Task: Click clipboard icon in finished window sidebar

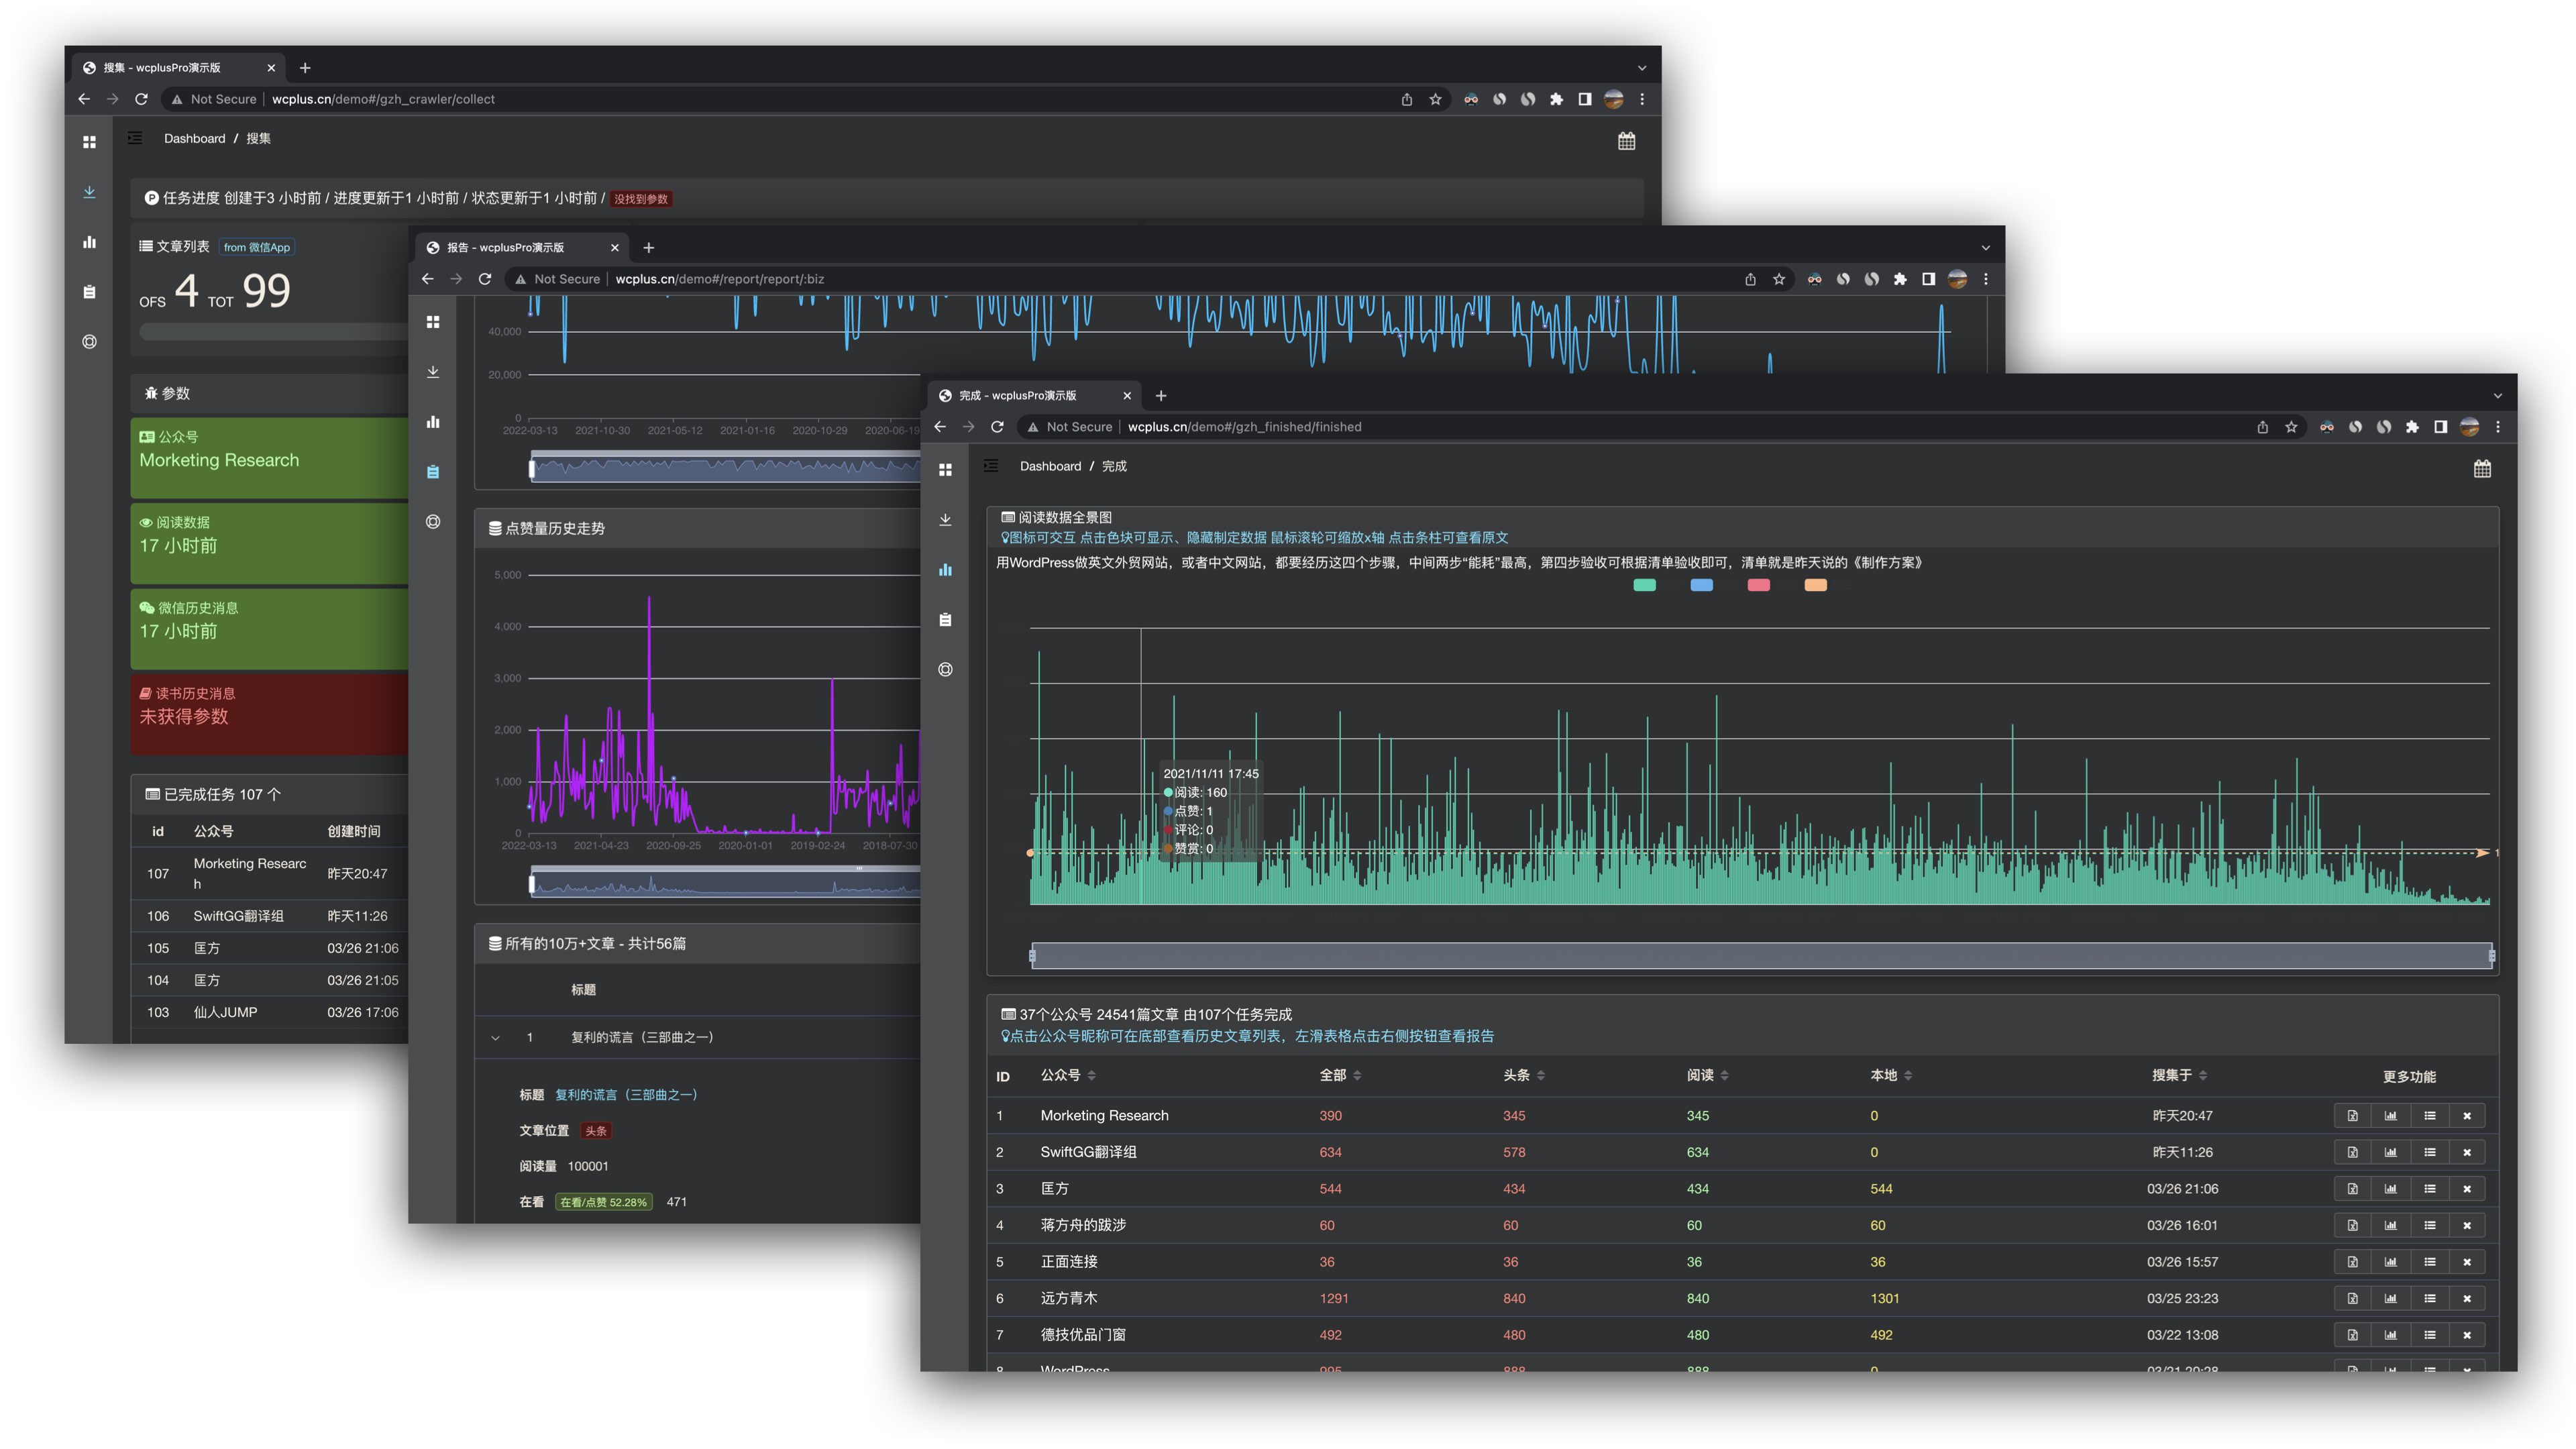Action: pyautogui.click(x=945, y=620)
